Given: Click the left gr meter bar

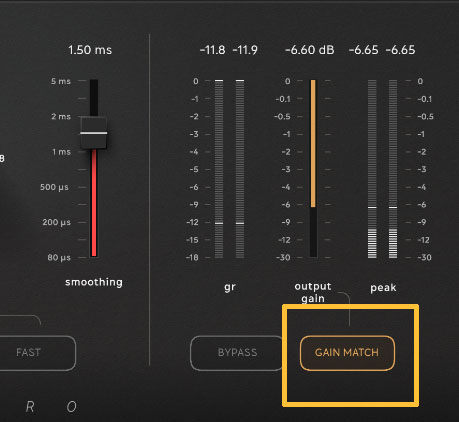Looking at the screenshot, I should [219, 169].
